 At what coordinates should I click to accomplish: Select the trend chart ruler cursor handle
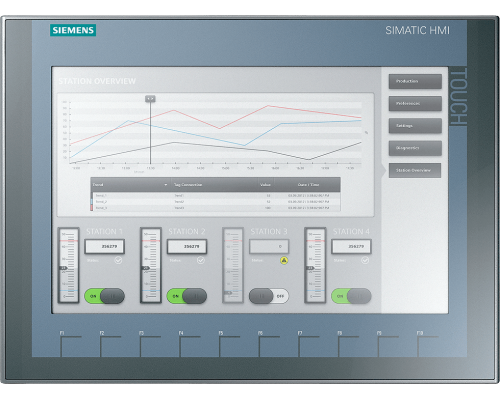click(x=150, y=99)
